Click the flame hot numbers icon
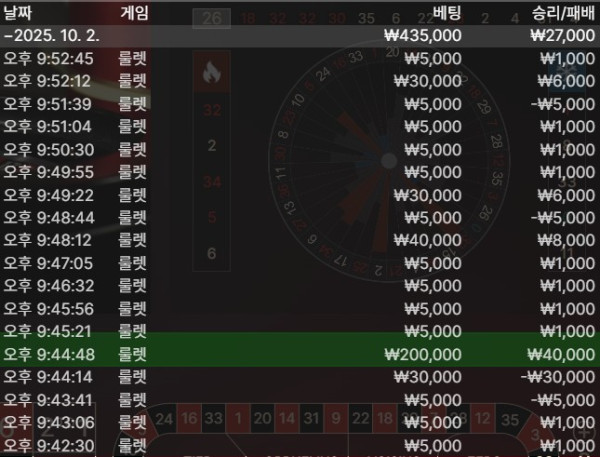Image resolution: width=600 pixels, height=457 pixels. [x=212, y=72]
